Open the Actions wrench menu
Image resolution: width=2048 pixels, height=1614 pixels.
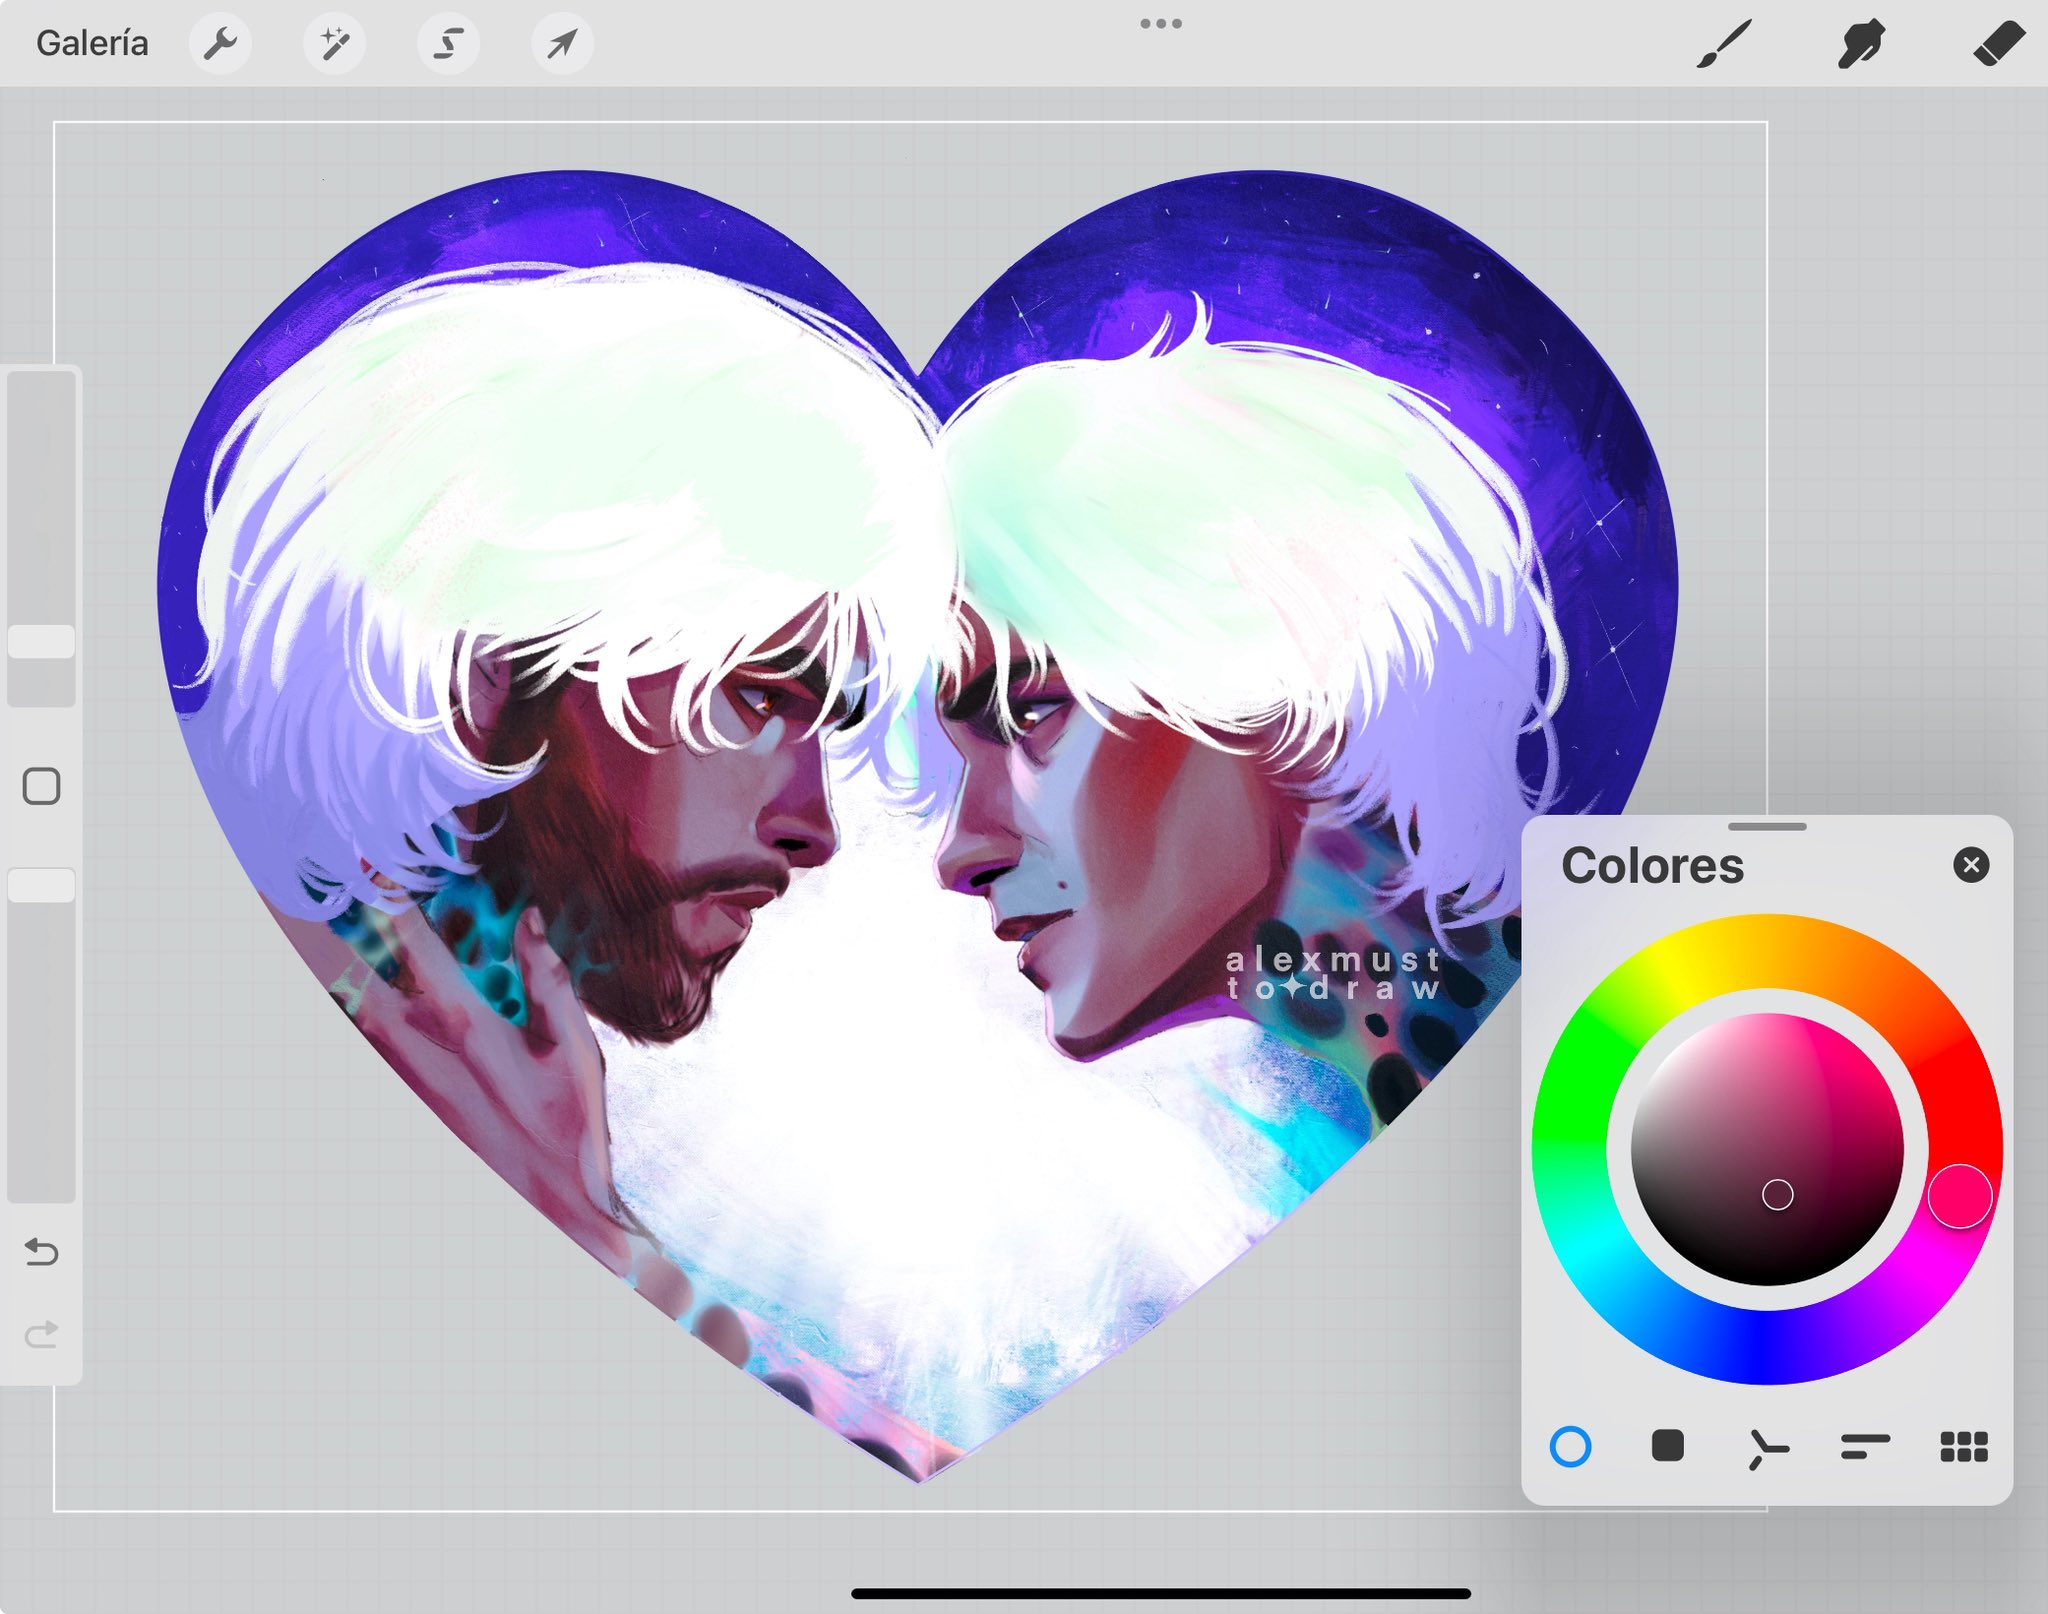pos(220,44)
